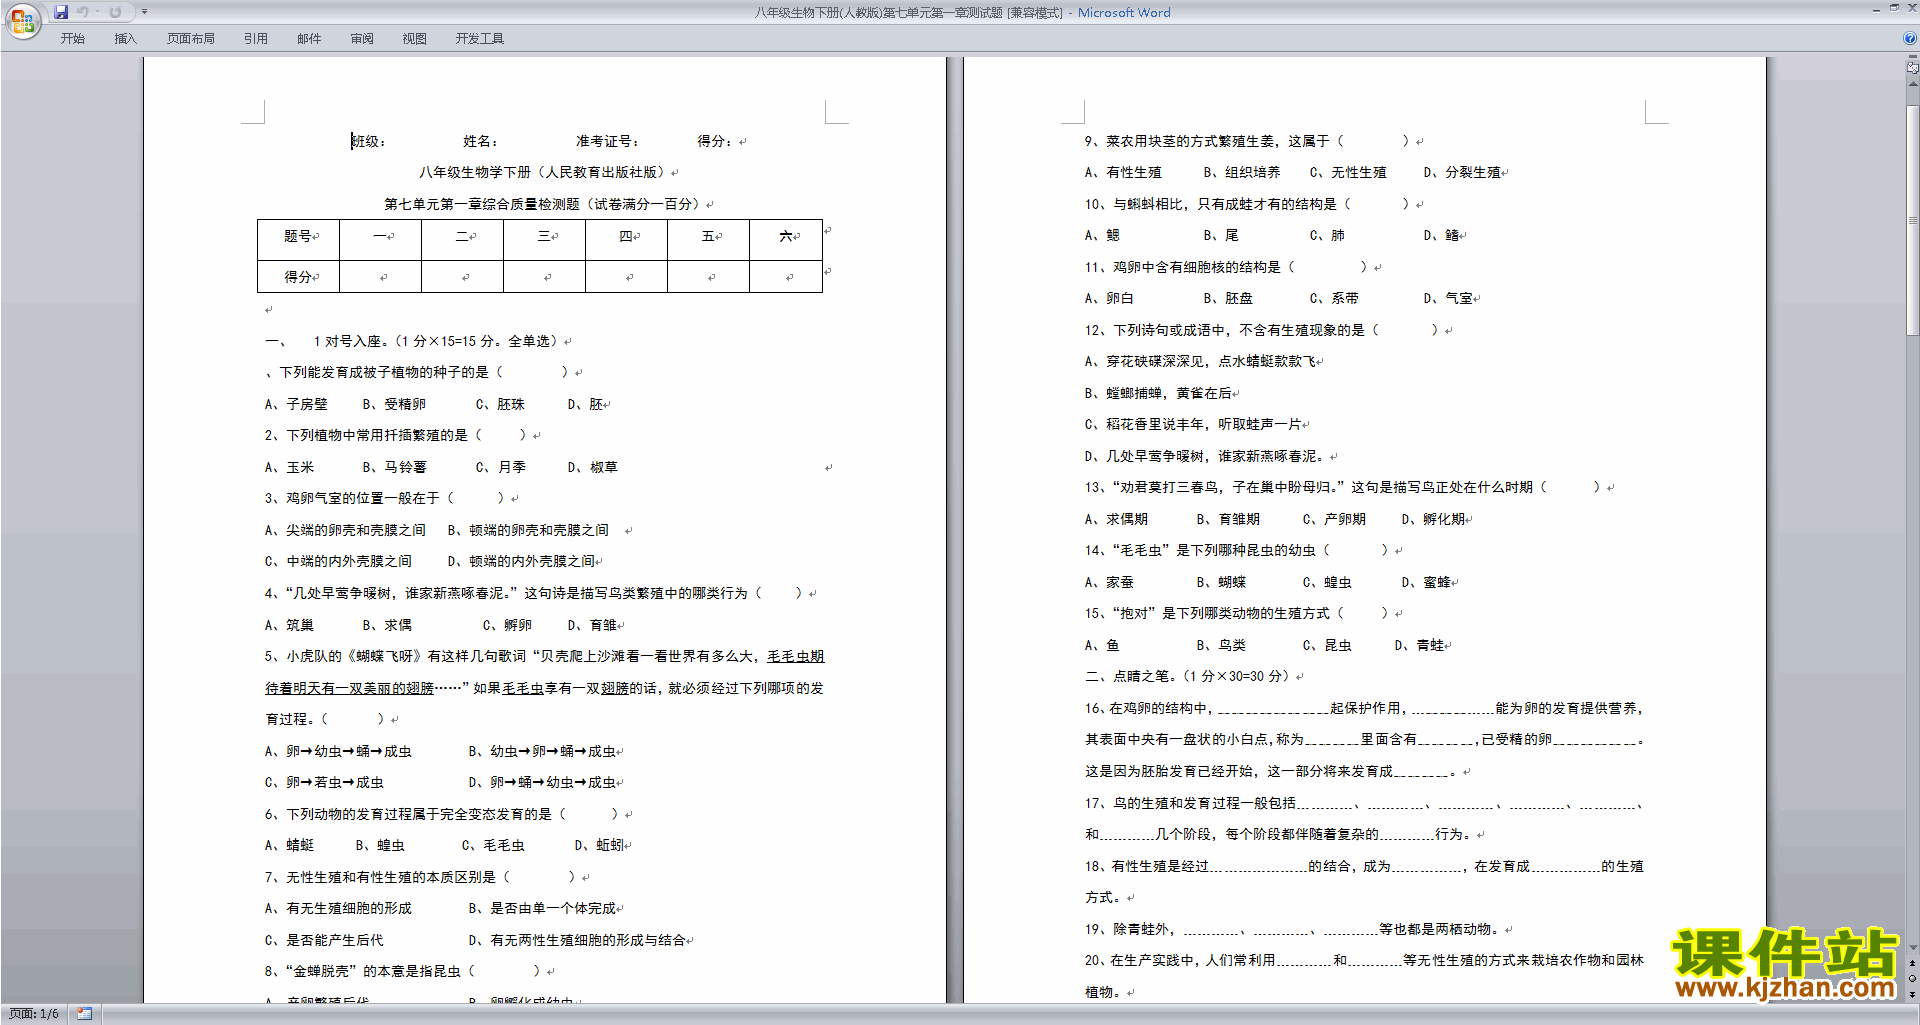Click option C、产卵期 under question 13
Image resolution: width=1920 pixels, height=1025 pixels.
pyautogui.click(x=1334, y=519)
